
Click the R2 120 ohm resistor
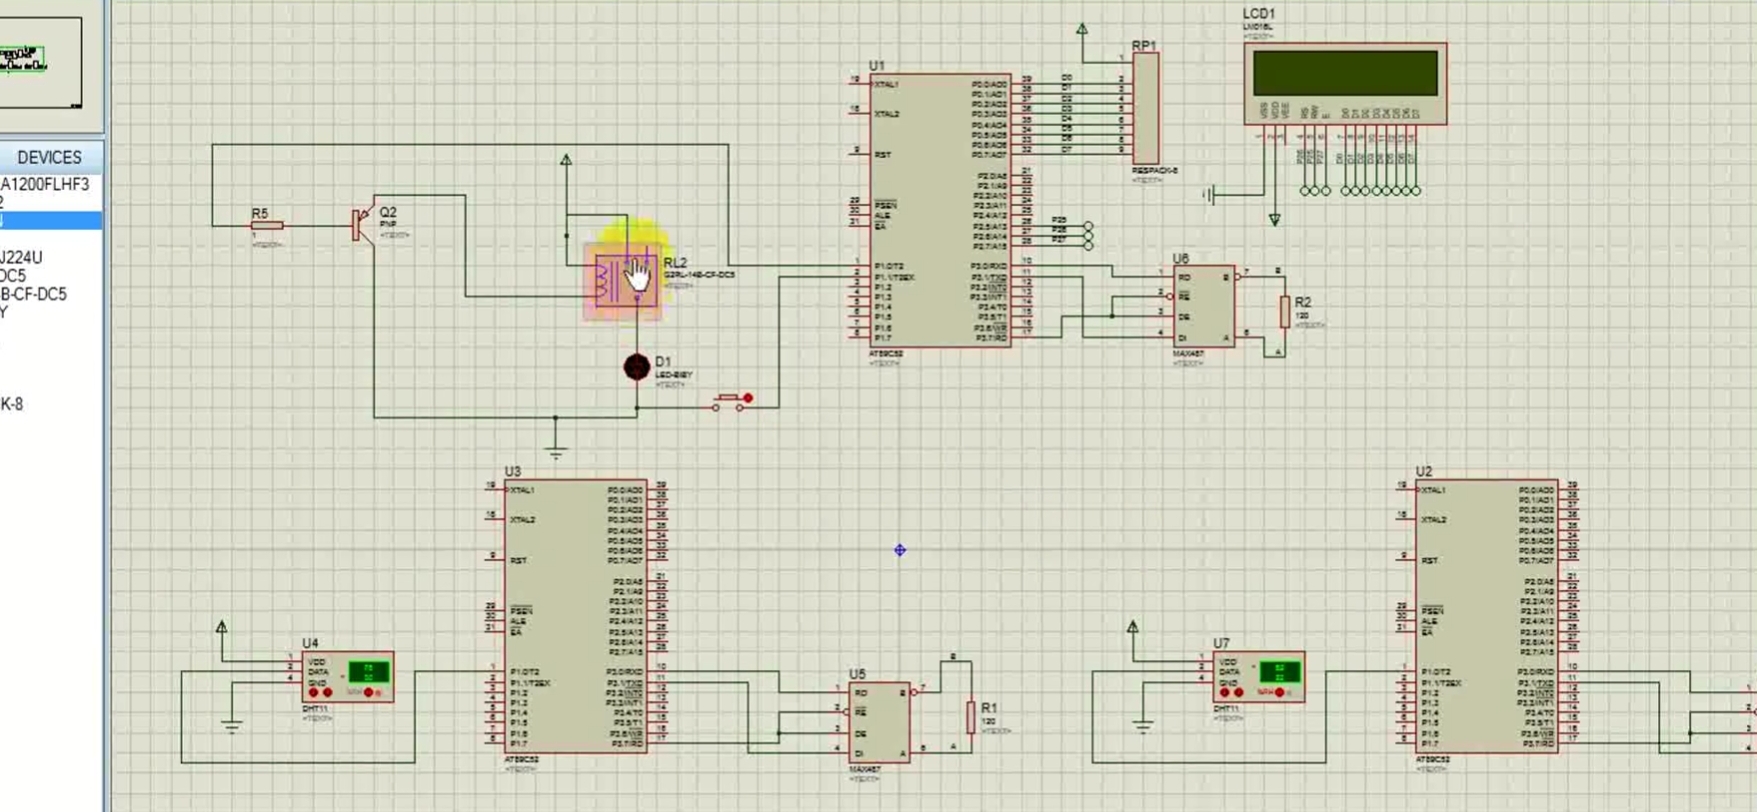[x=1285, y=312]
